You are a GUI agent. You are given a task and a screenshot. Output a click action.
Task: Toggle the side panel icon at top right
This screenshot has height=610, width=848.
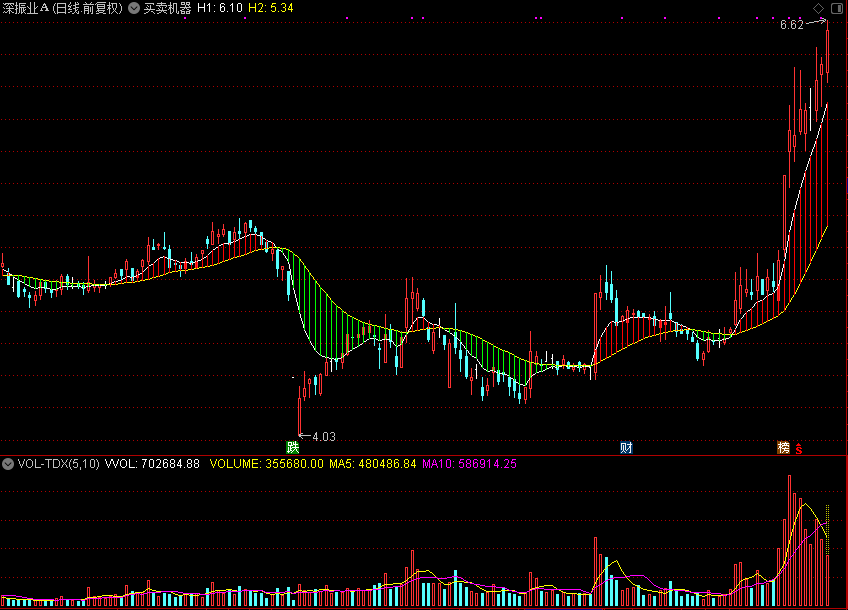pos(837,8)
